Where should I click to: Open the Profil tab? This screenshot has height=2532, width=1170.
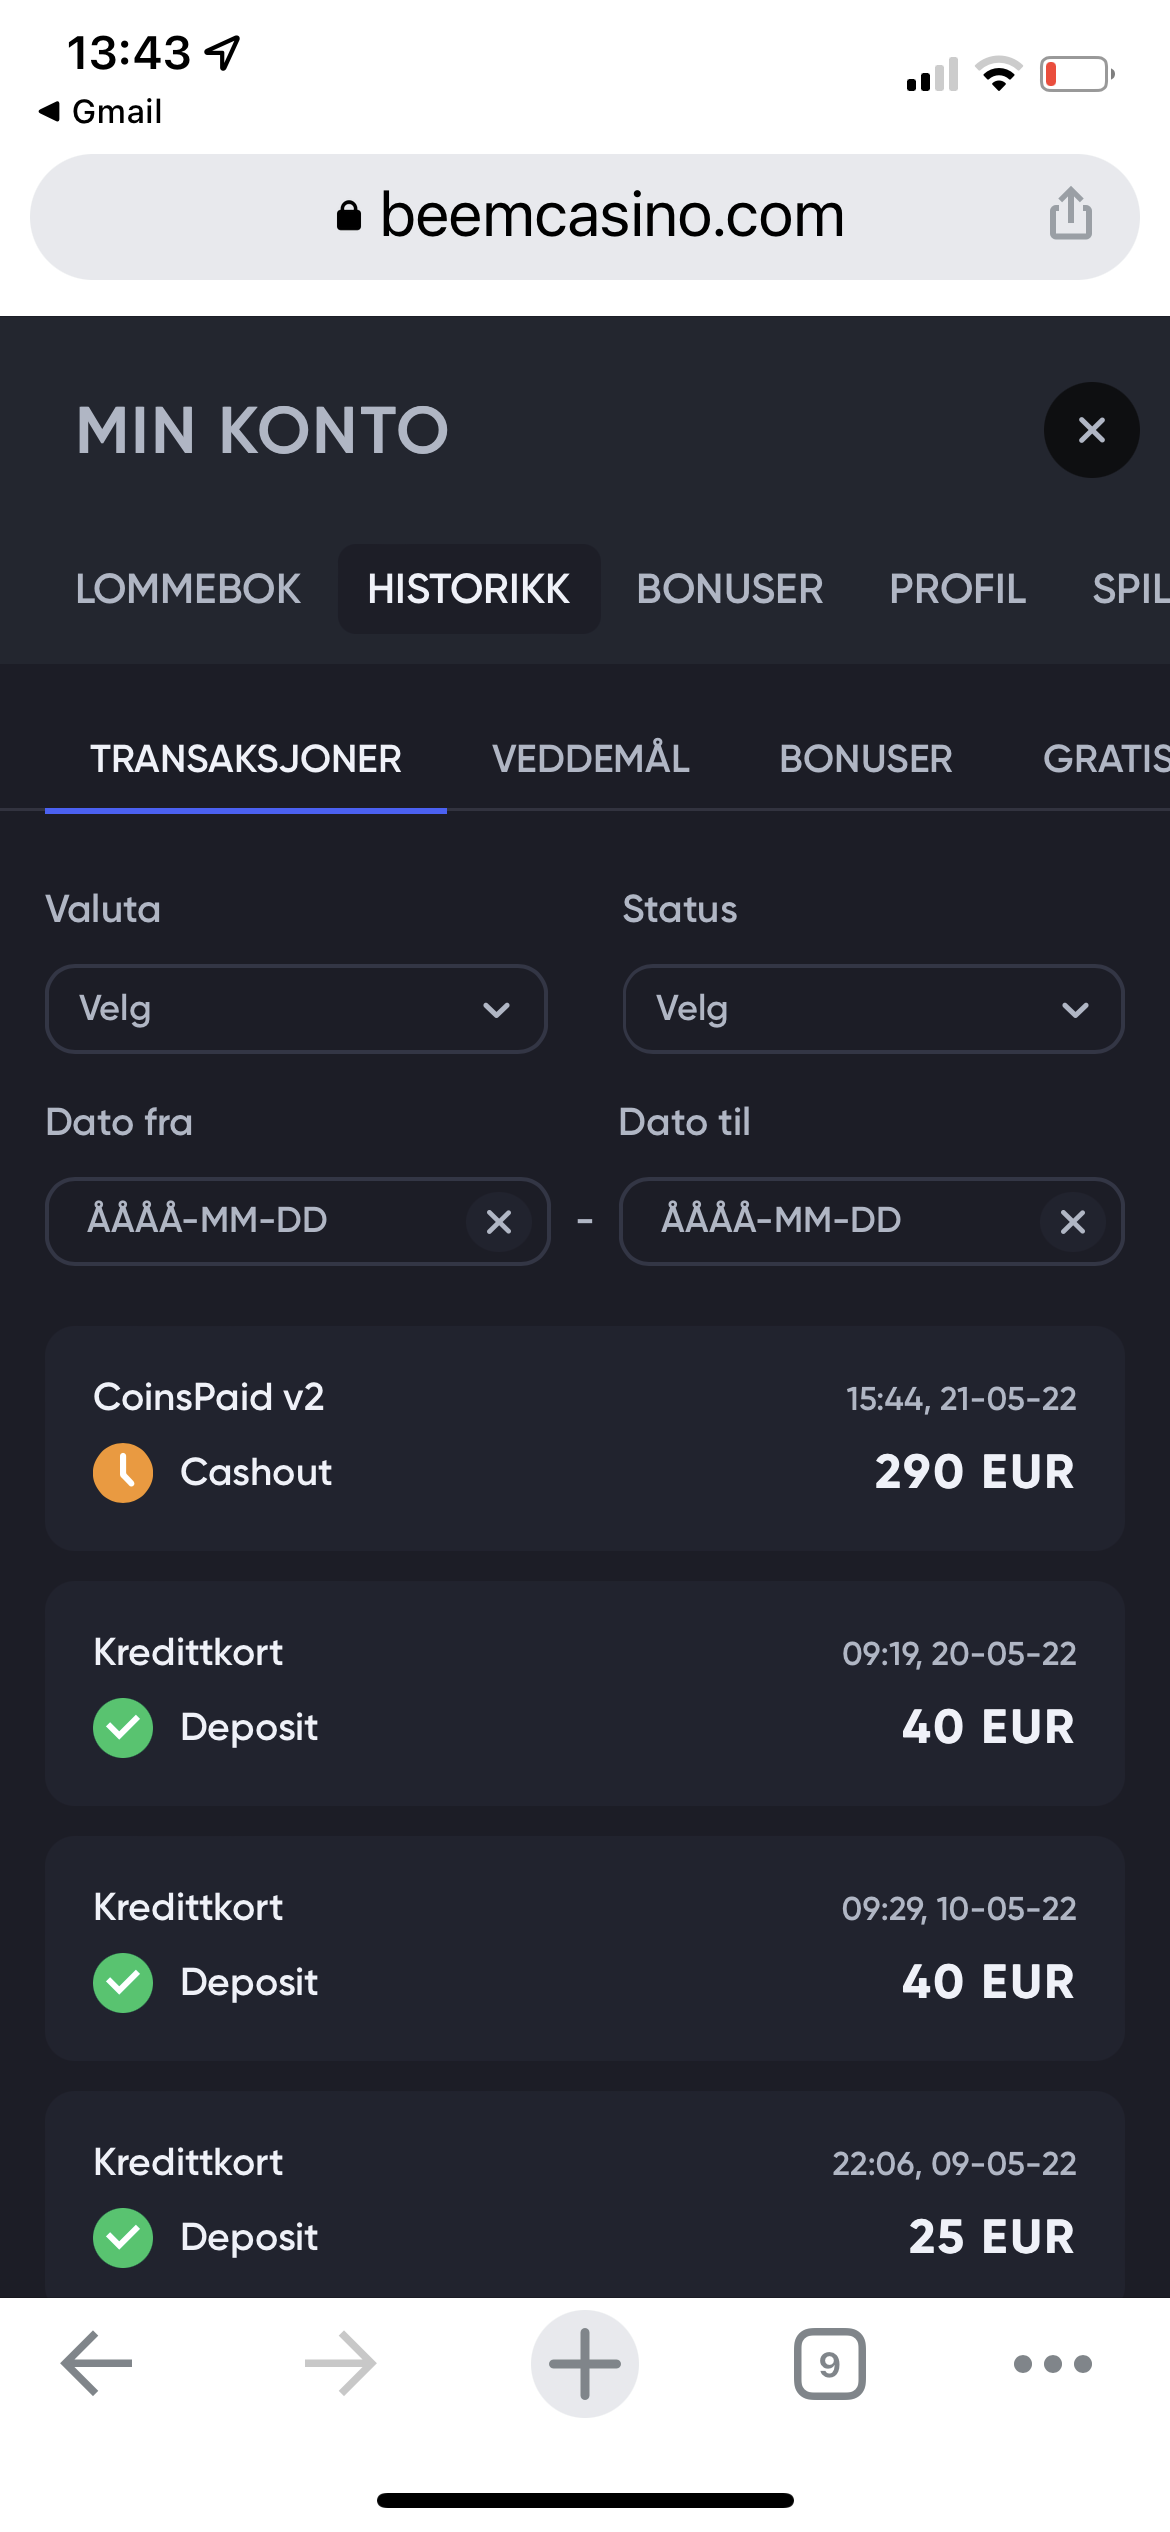957,589
